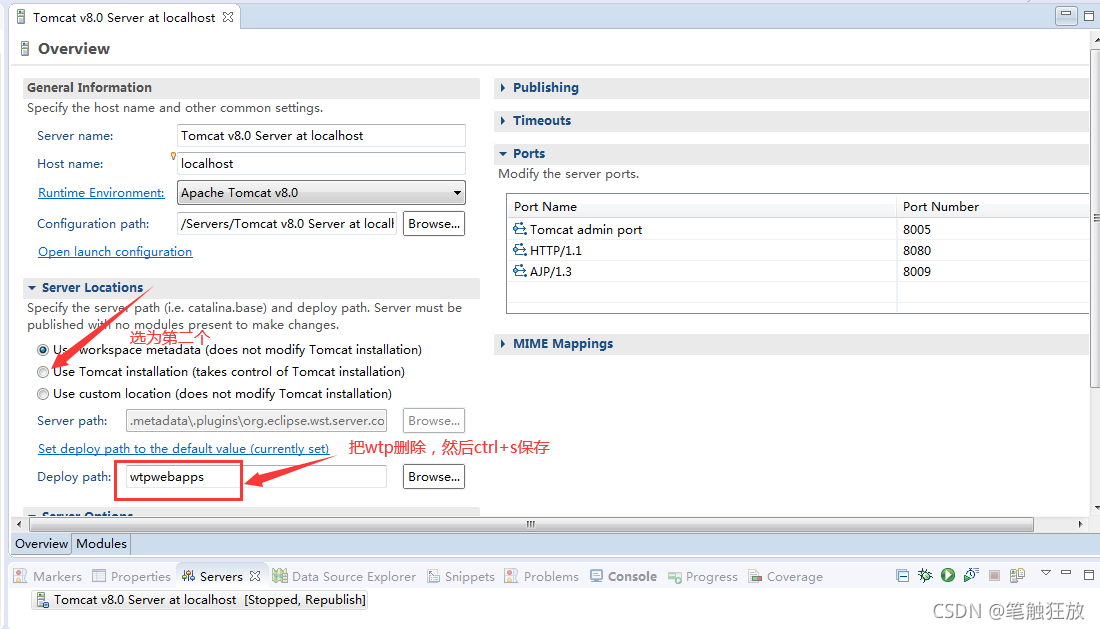Close the Servers view tab
Screen dimensions: 1100x629
click(255, 576)
